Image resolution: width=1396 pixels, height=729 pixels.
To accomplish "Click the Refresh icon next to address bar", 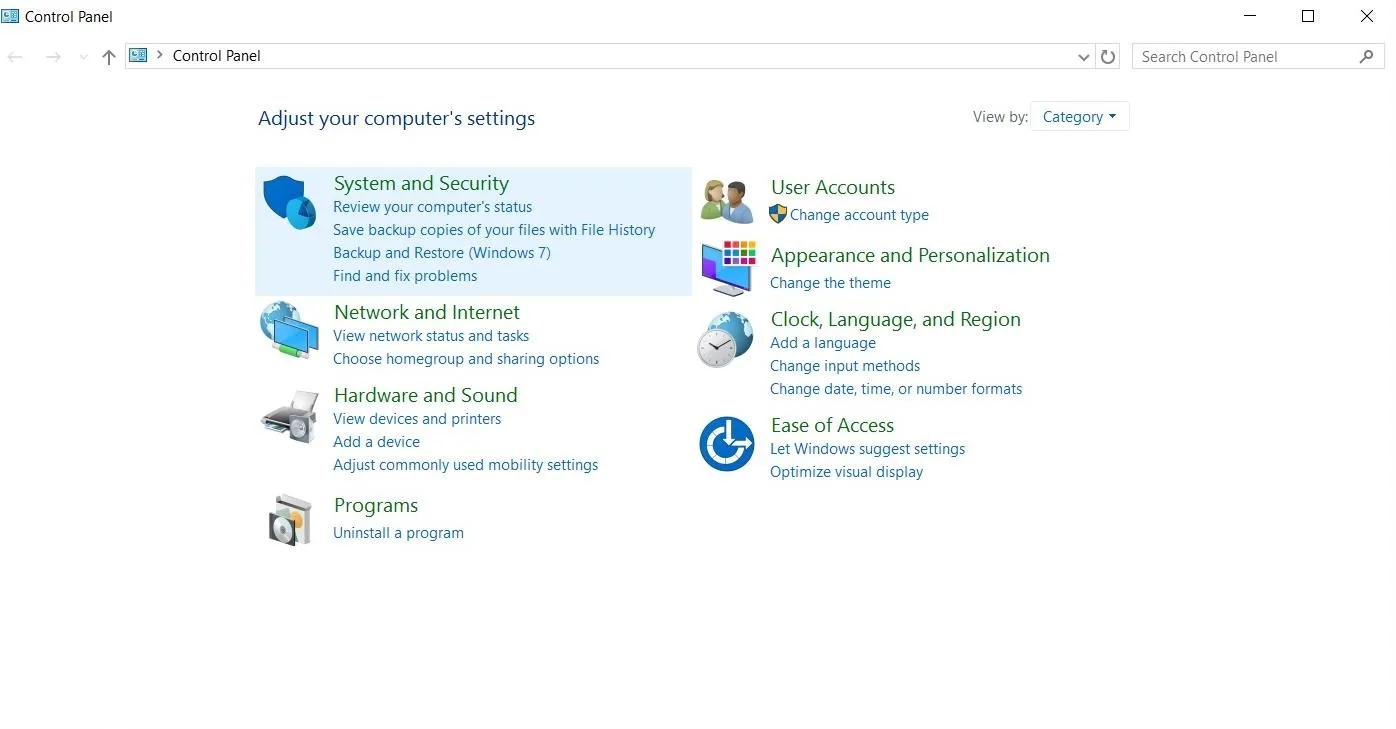I will (x=1108, y=57).
